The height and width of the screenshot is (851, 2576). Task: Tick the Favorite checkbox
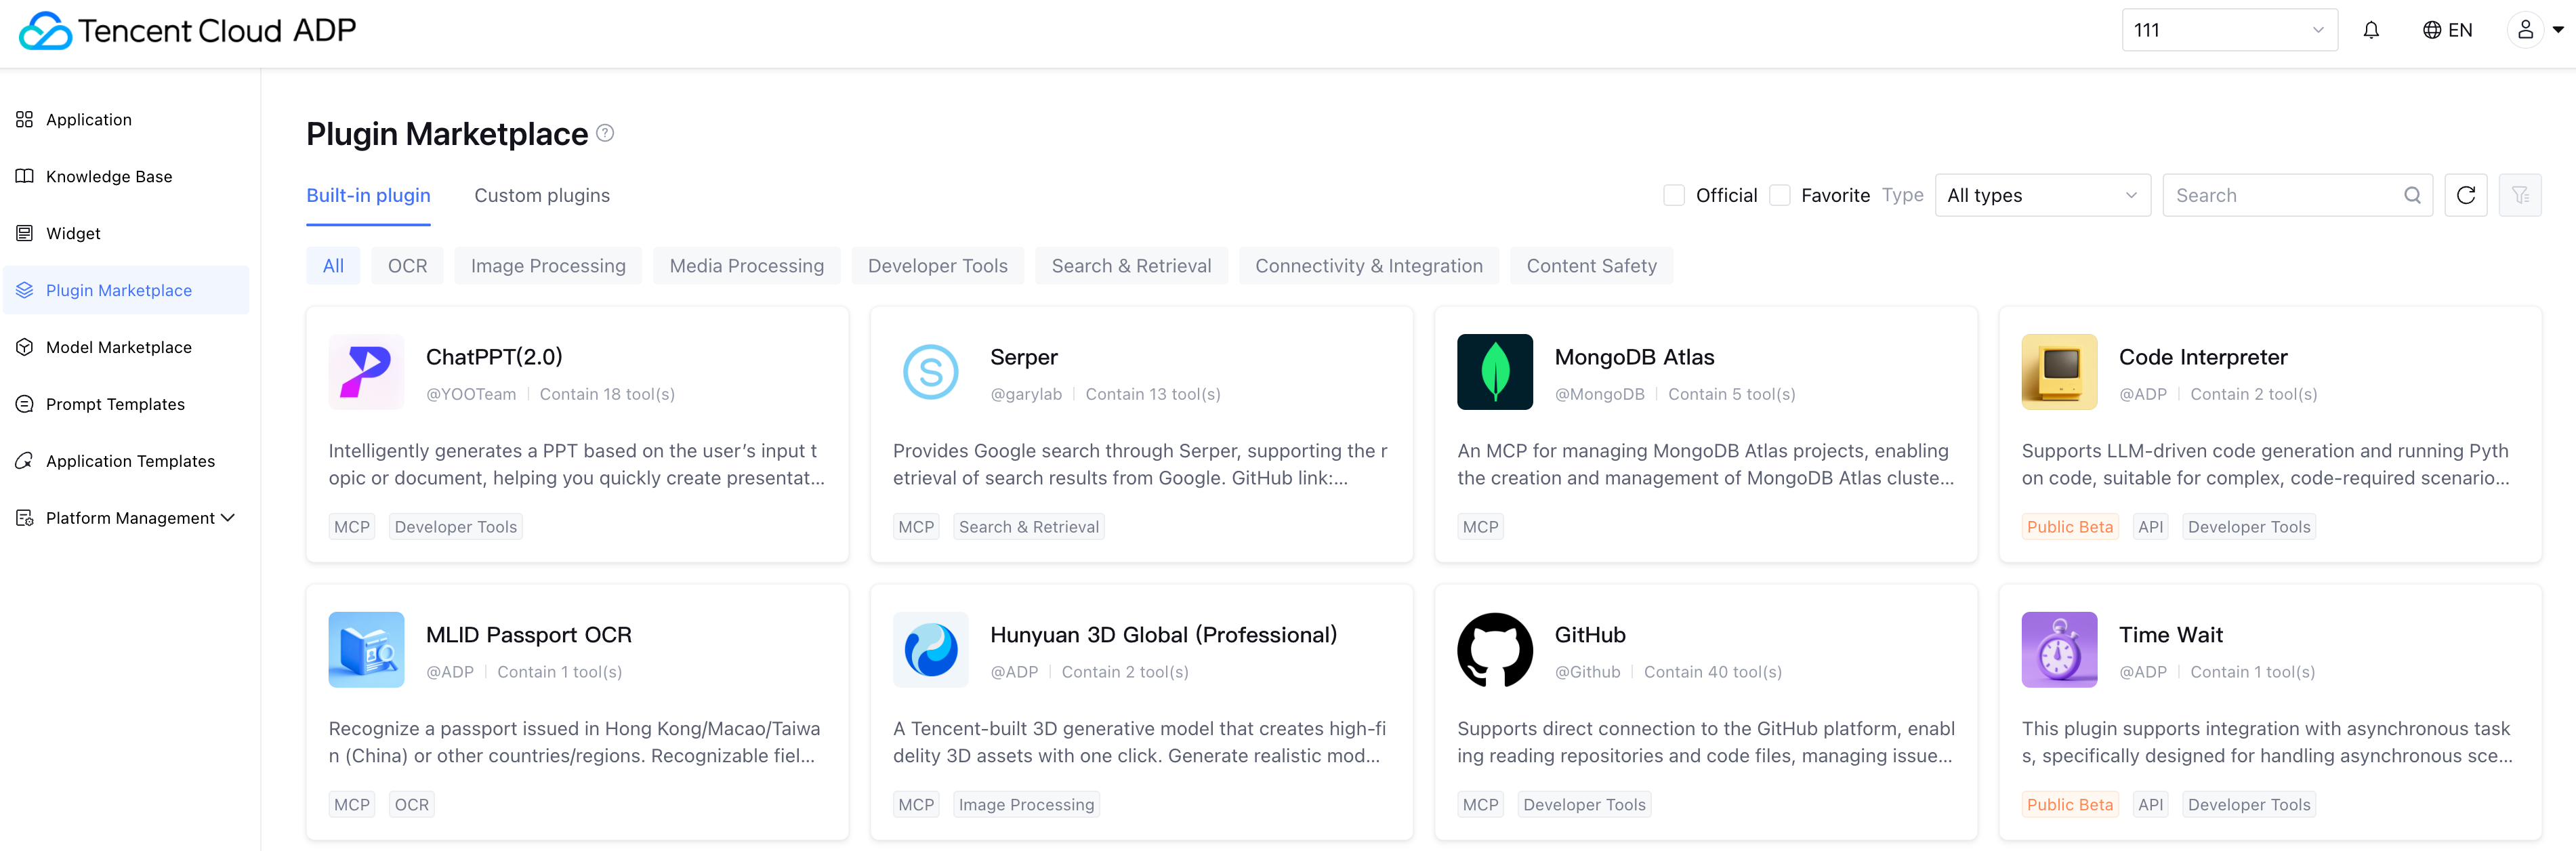[1779, 195]
